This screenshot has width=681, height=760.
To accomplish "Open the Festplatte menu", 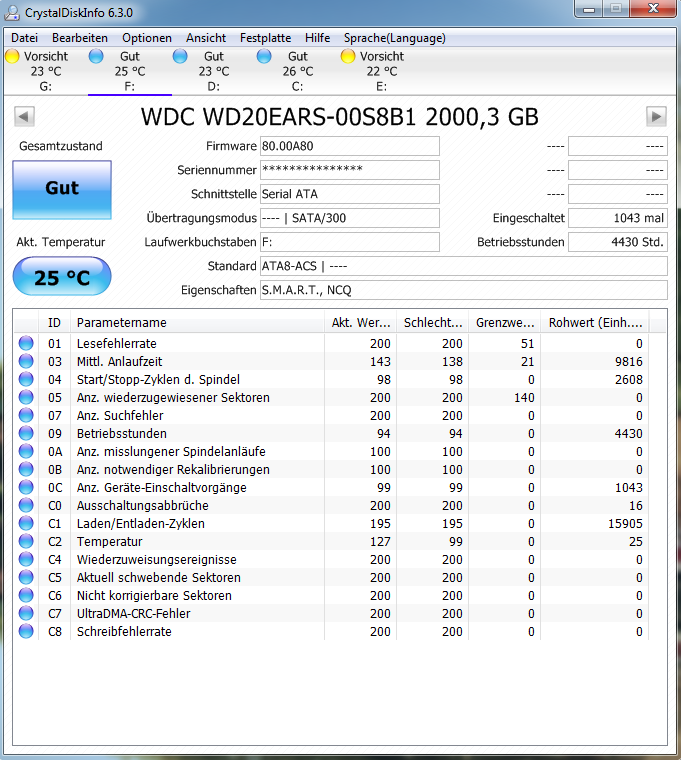I will pyautogui.click(x=266, y=38).
